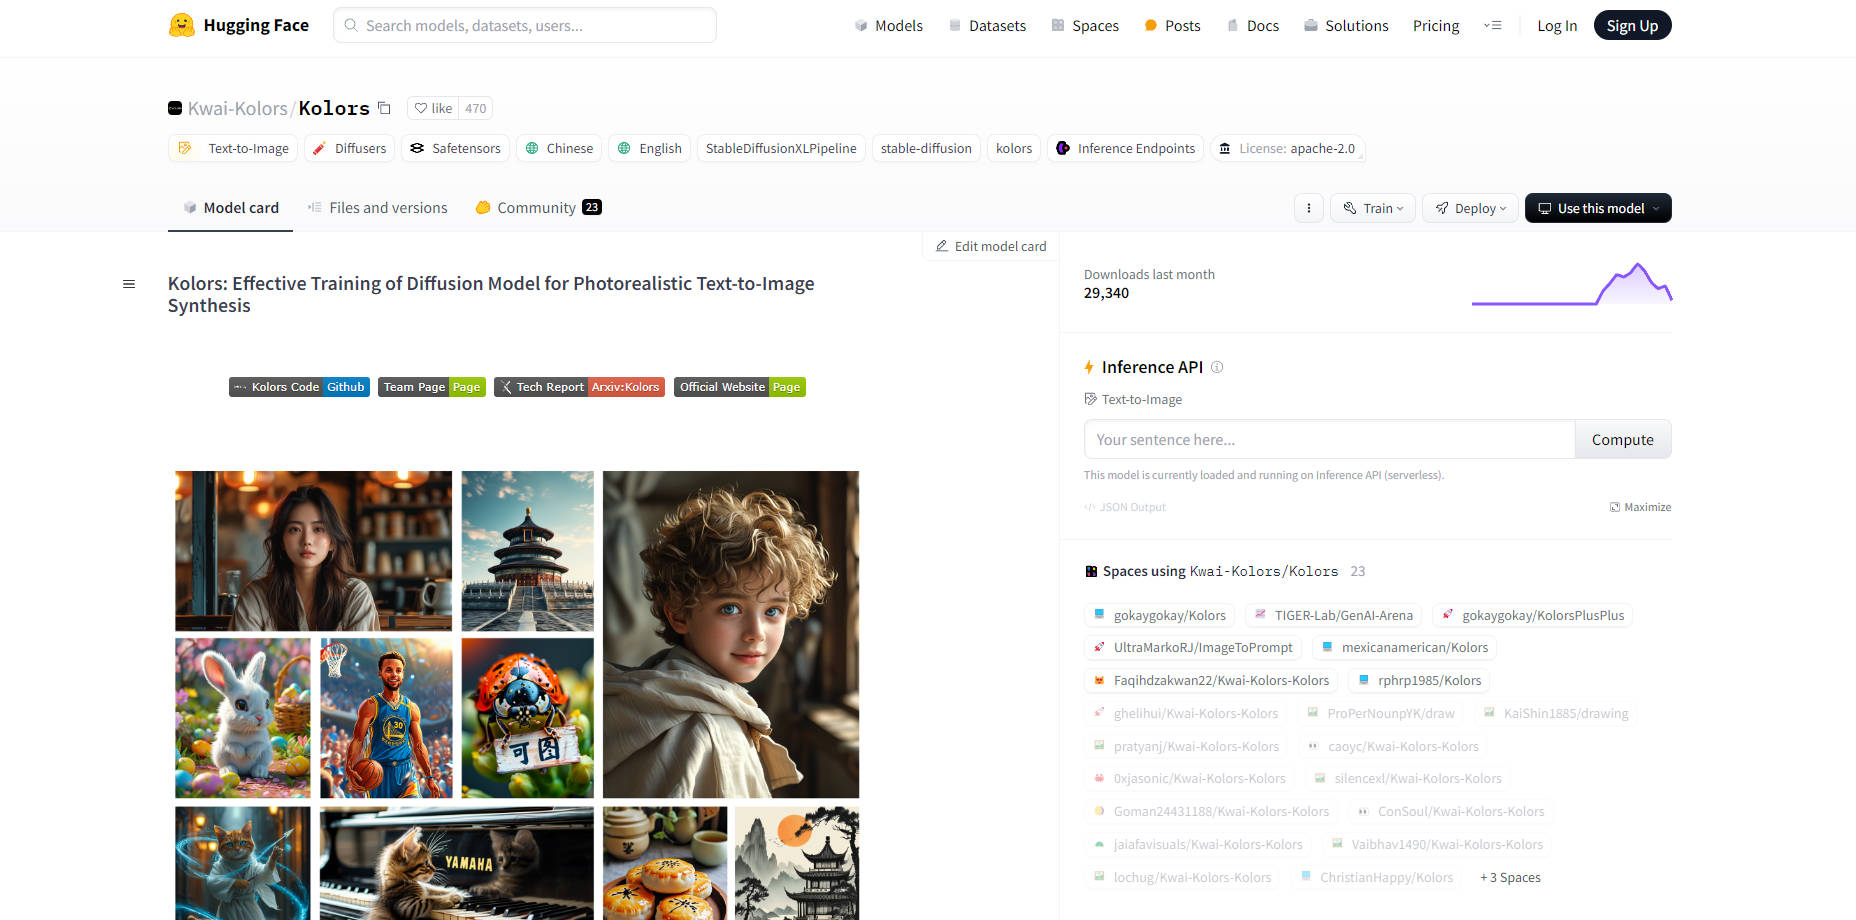Maximize the Inference API widget
Image resolution: width=1856 pixels, height=920 pixels.
[1640, 507]
